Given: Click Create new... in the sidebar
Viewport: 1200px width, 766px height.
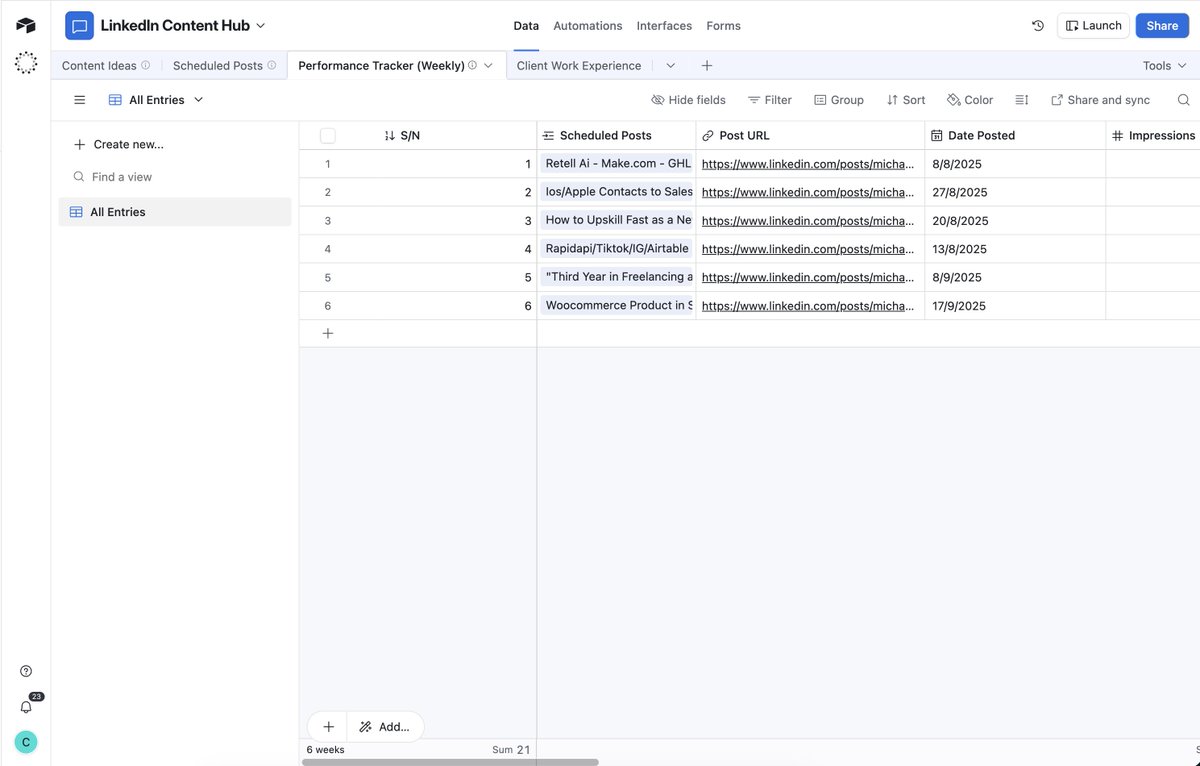Looking at the screenshot, I should pos(119,144).
